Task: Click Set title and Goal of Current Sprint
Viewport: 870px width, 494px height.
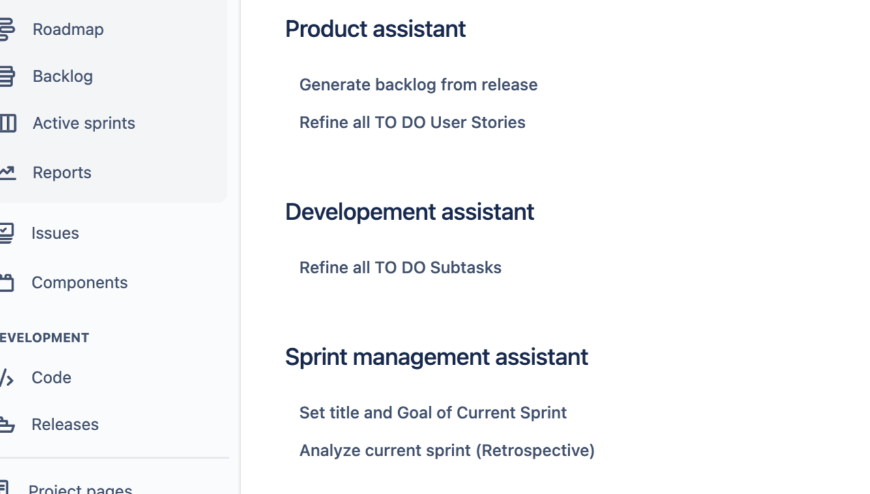Action: coord(433,412)
